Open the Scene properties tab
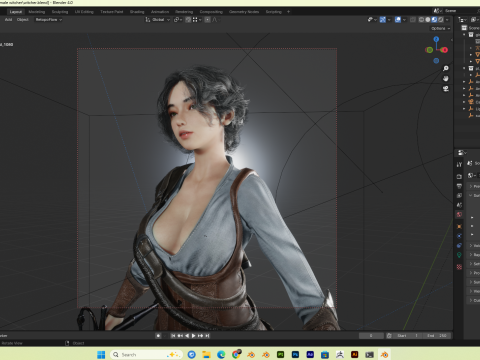The width and height of the screenshot is (480, 360). tap(459, 205)
